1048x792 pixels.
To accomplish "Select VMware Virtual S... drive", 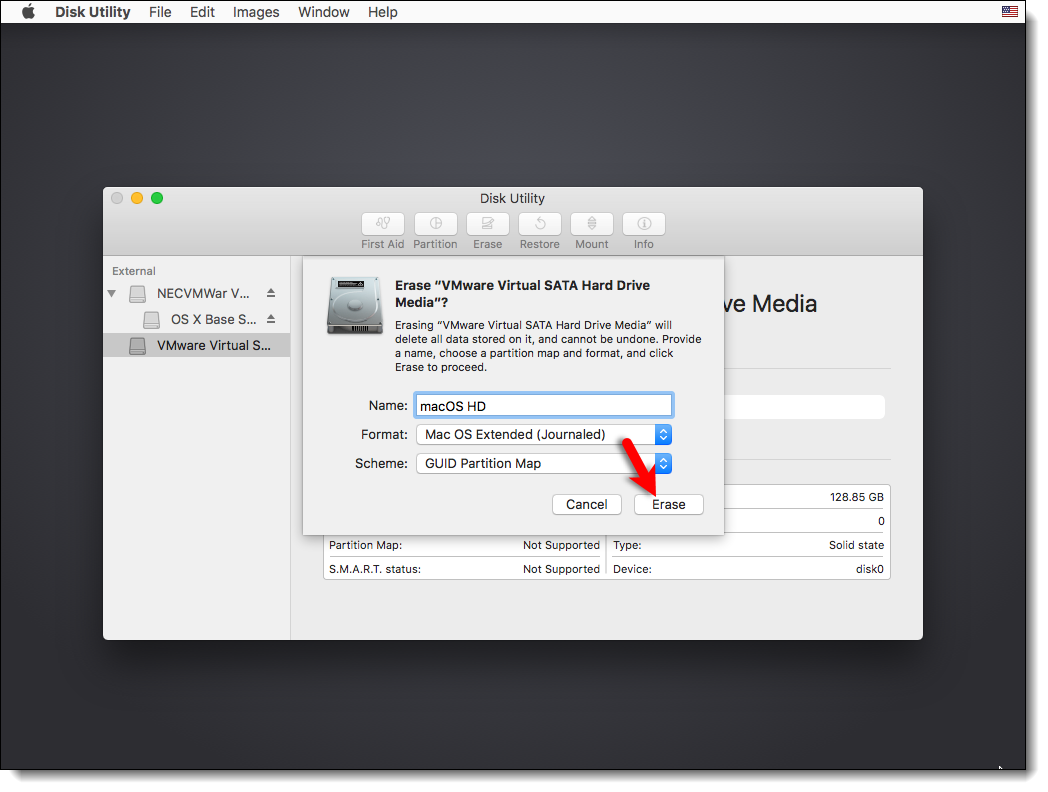I will point(196,346).
